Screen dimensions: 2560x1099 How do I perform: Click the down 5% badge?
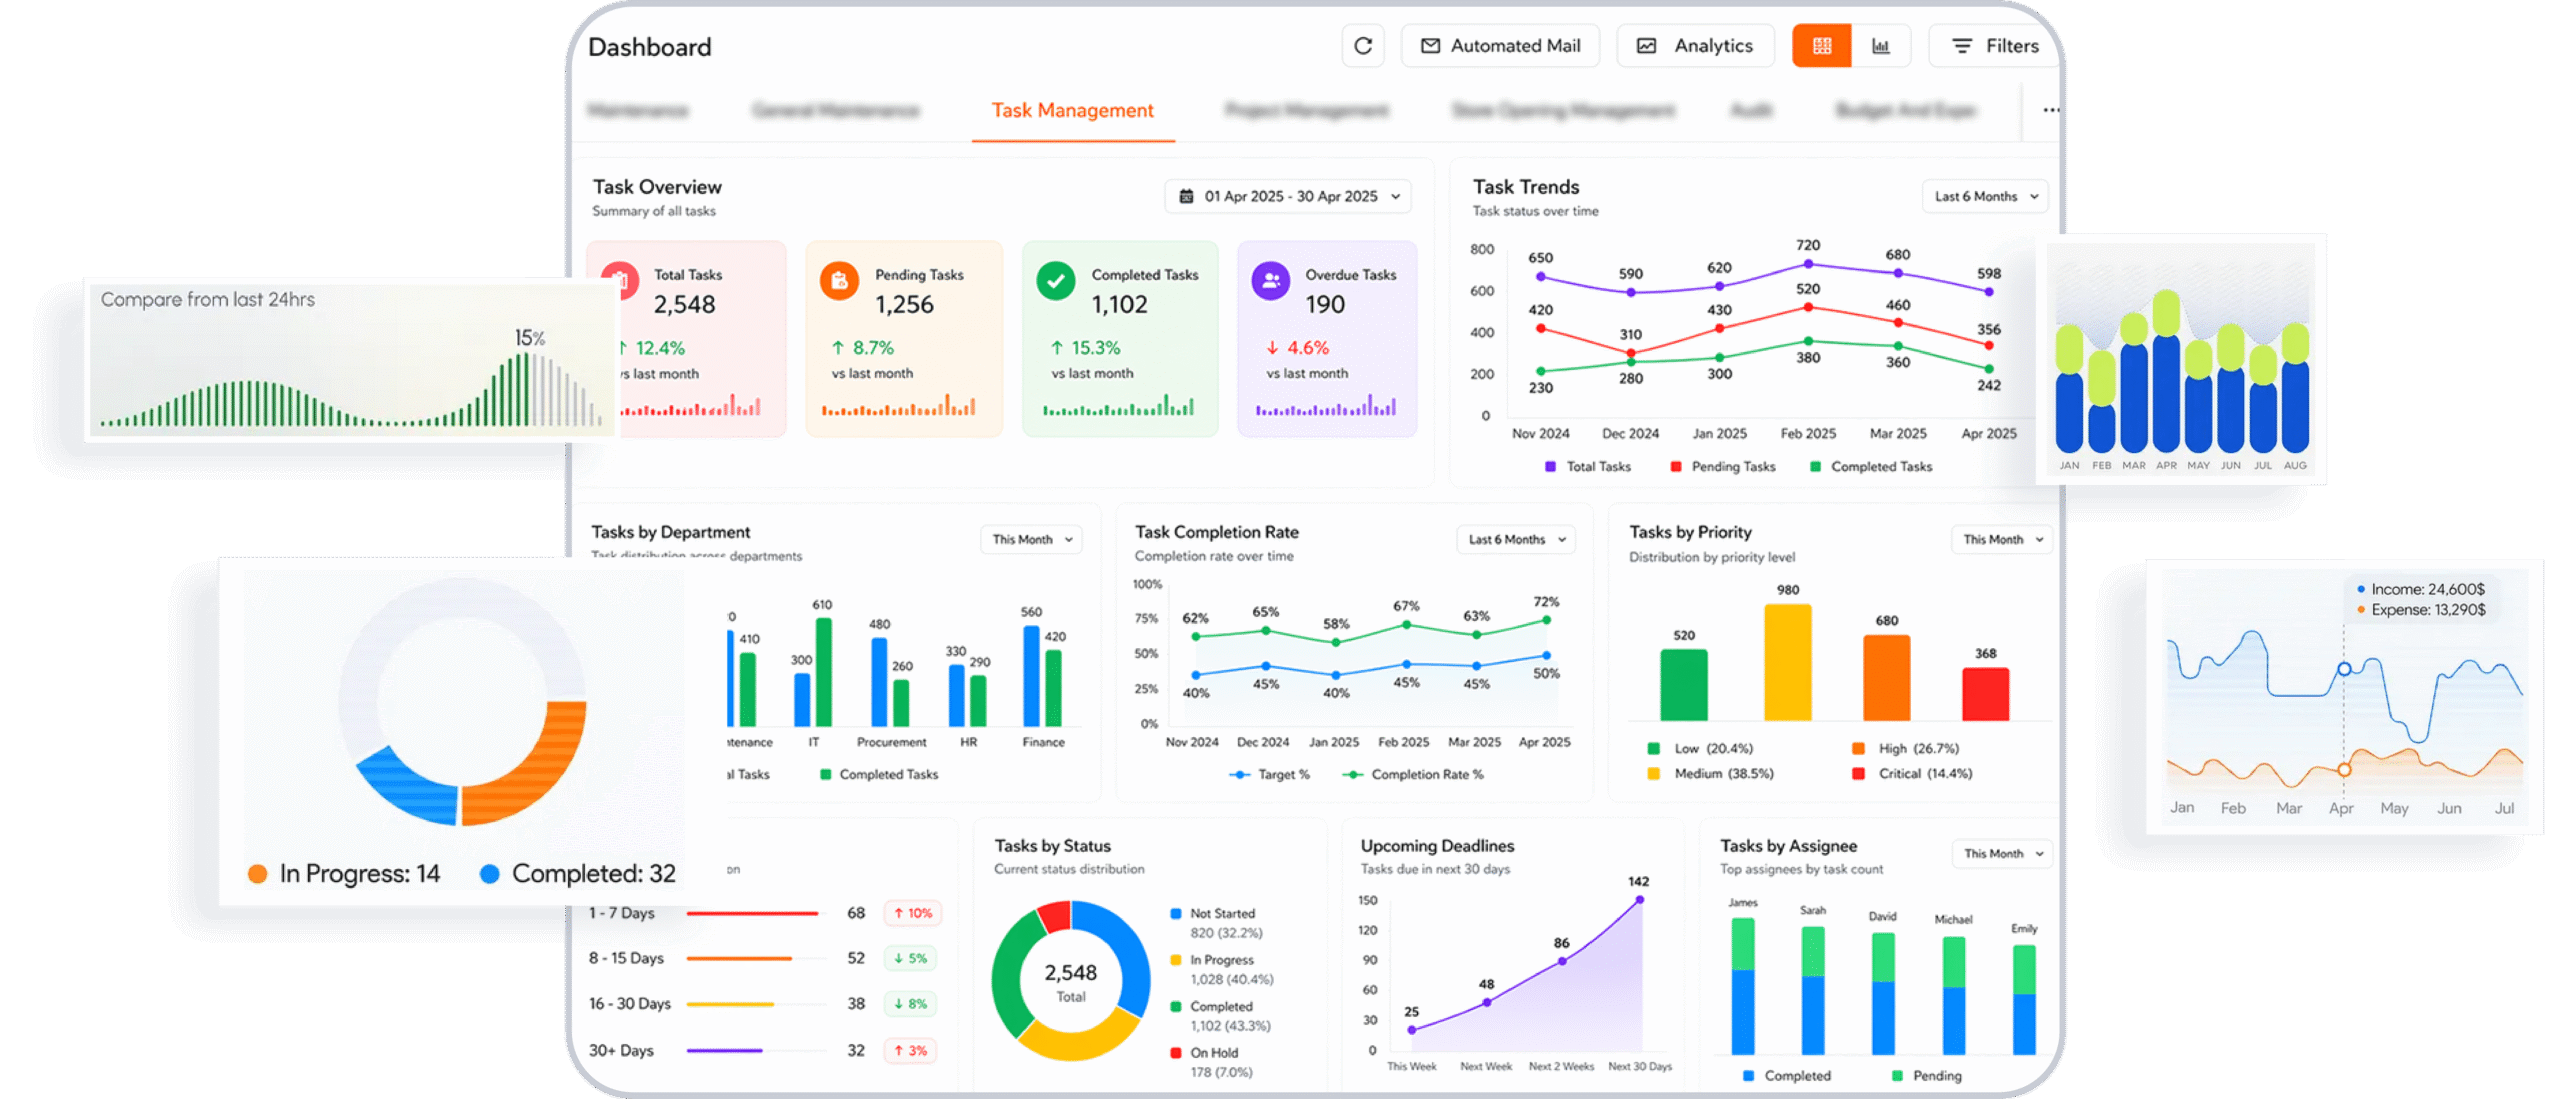point(911,958)
